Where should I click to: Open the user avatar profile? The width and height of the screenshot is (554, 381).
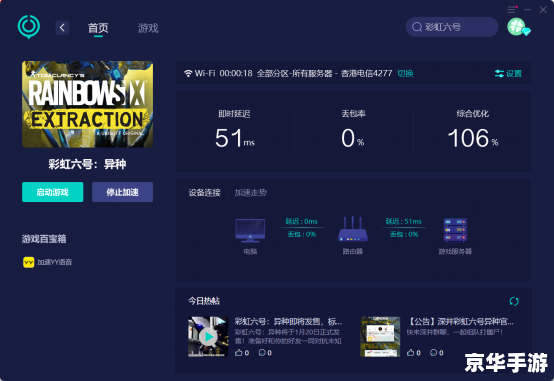[x=517, y=27]
